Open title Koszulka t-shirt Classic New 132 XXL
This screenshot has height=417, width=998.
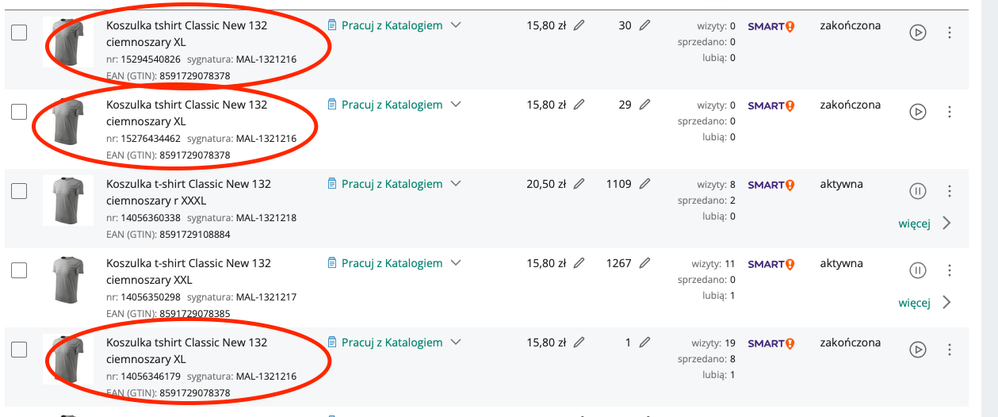click(x=188, y=271)
